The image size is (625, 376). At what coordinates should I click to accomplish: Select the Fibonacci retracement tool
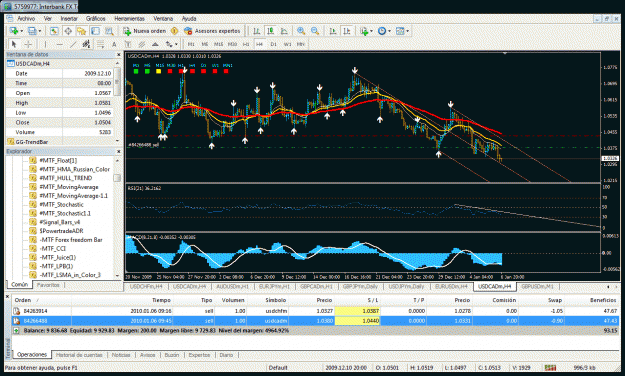click(100, 44)
